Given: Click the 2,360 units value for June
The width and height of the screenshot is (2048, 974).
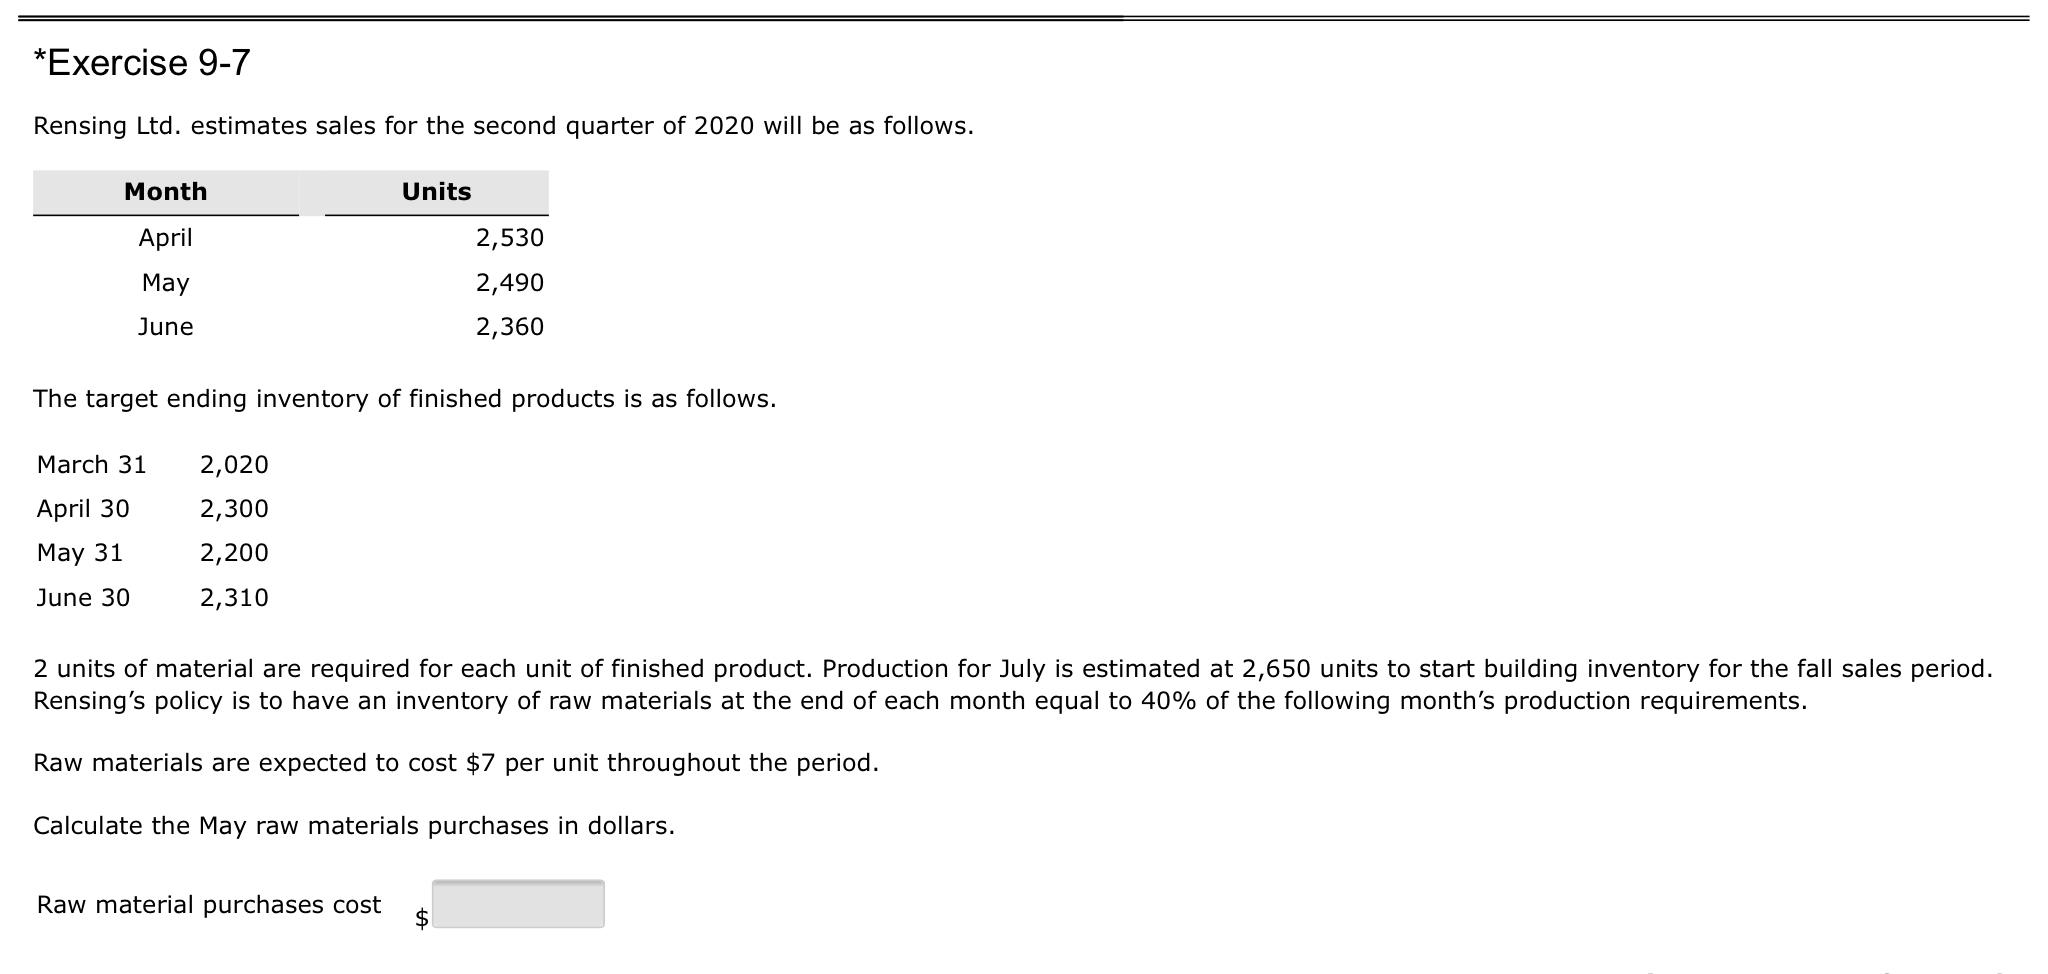Looking at the screenshot, I should pyautogui.click(x=509, y=326).
